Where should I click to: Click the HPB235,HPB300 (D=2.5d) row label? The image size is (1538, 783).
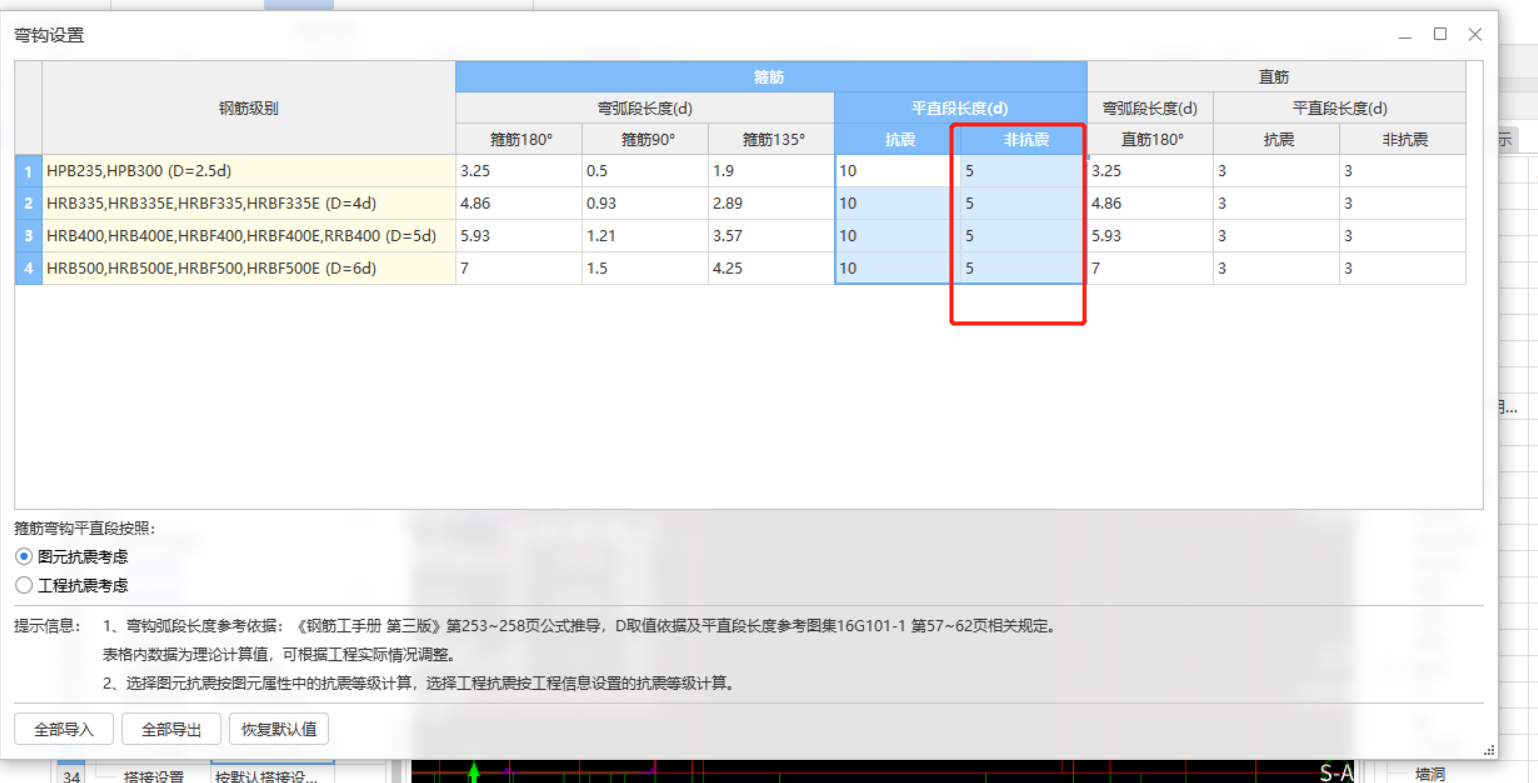click(248, 171)
